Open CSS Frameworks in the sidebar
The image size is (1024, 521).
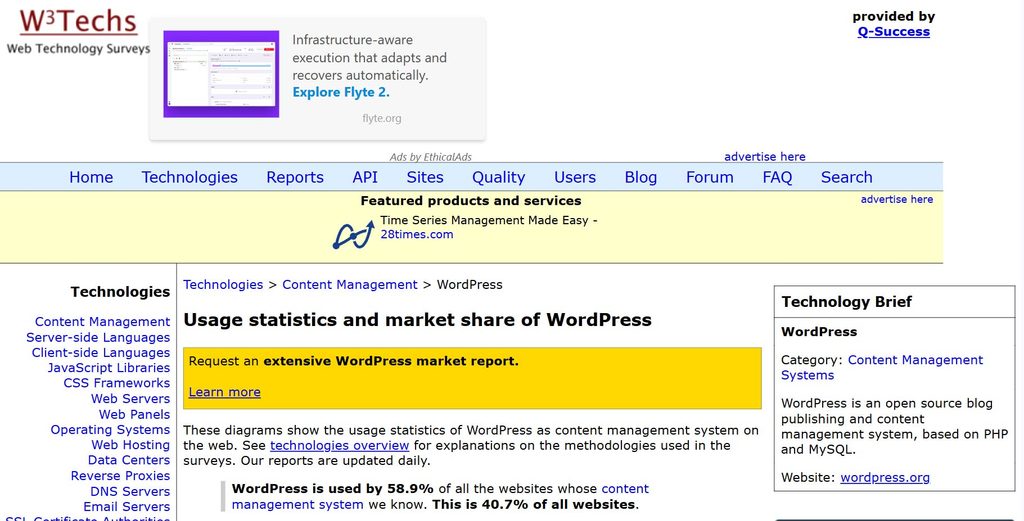coord(116,383)
